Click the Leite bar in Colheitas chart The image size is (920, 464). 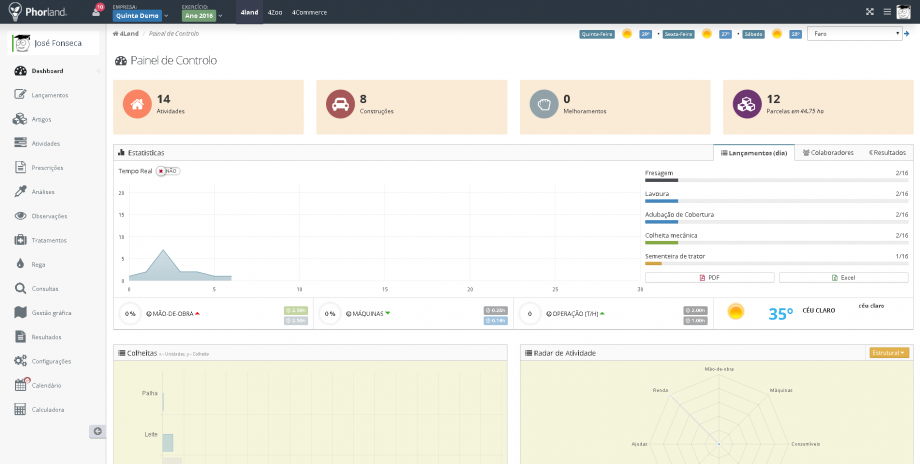coord(168,443)
